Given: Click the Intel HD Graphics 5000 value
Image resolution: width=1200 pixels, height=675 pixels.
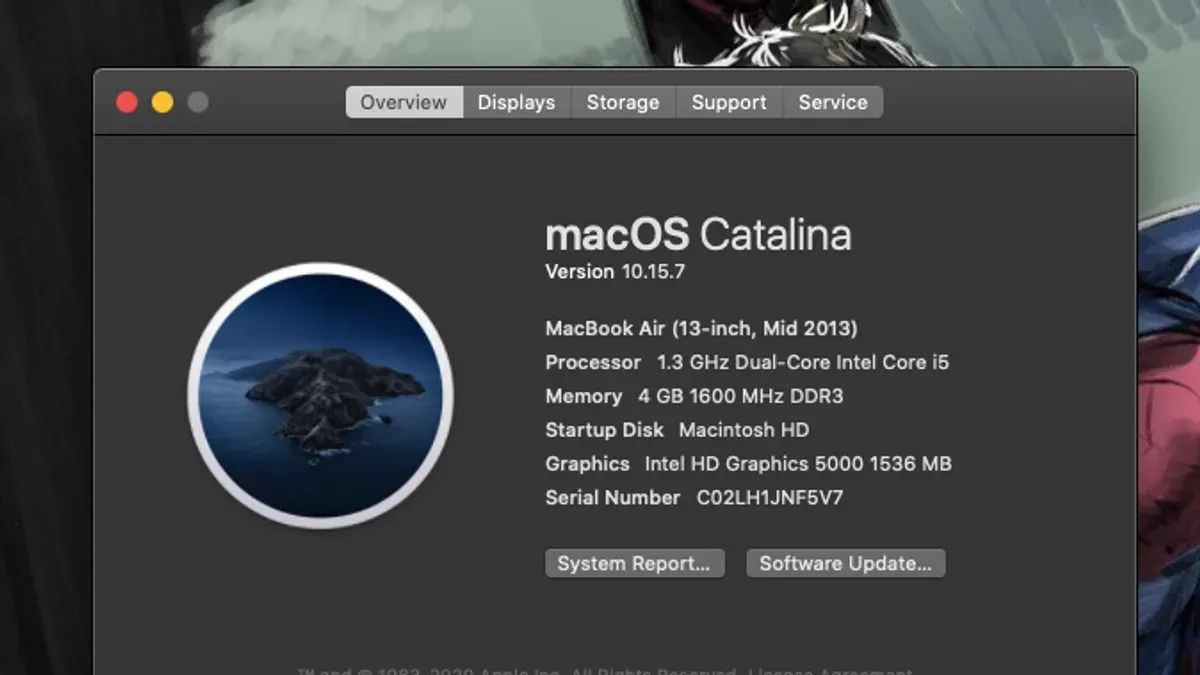Looking at the screenshot, I should click(798, 464).
